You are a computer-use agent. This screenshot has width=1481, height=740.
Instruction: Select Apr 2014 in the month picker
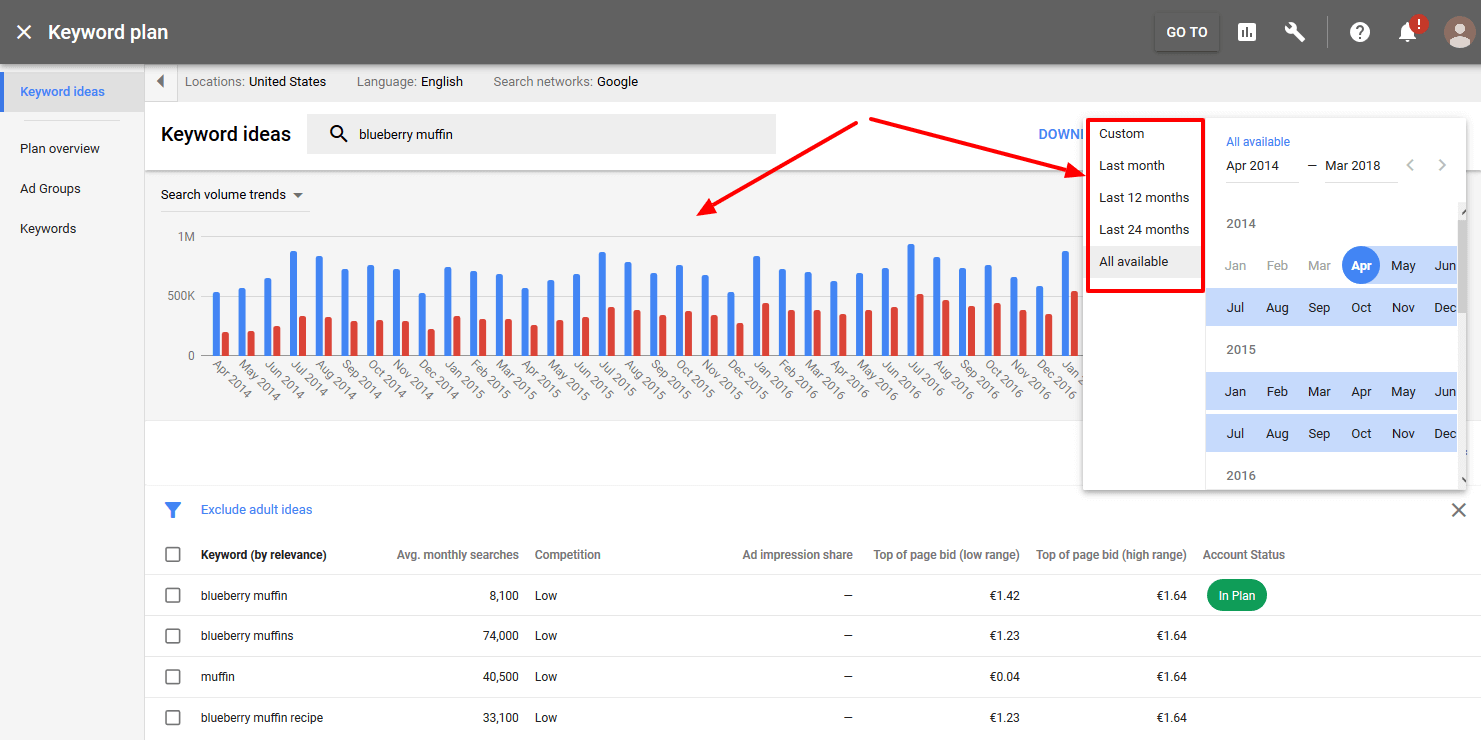point(1361,265)
